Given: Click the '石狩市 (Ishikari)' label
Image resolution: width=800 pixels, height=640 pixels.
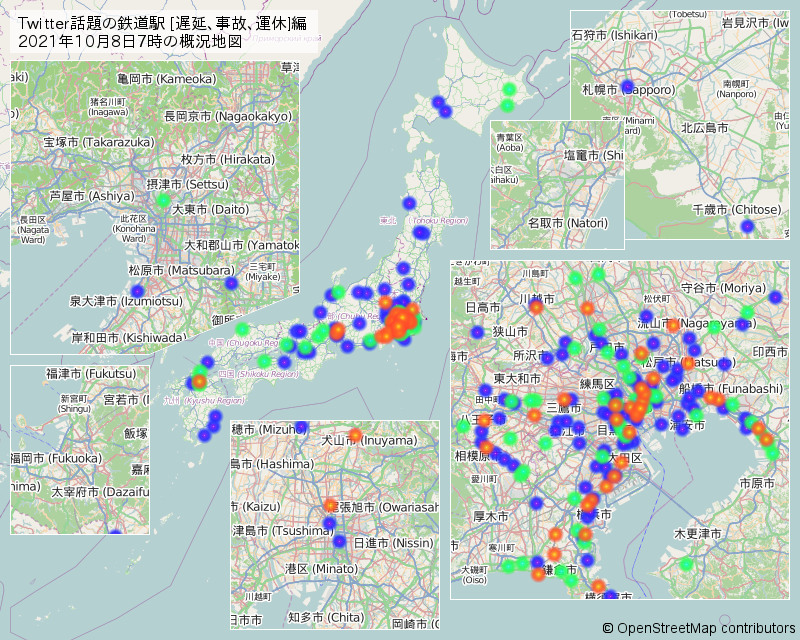Looking at the screenshot, I should coord(615,35).
